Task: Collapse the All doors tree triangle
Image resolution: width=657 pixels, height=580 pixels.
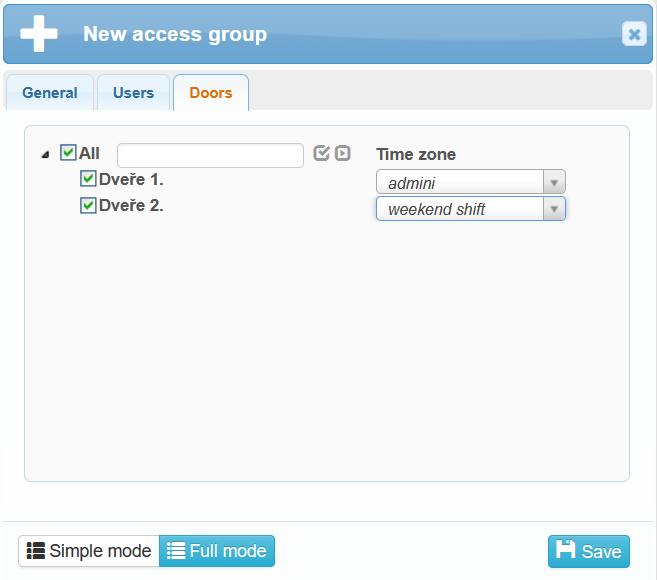Action: click(45, 155)
